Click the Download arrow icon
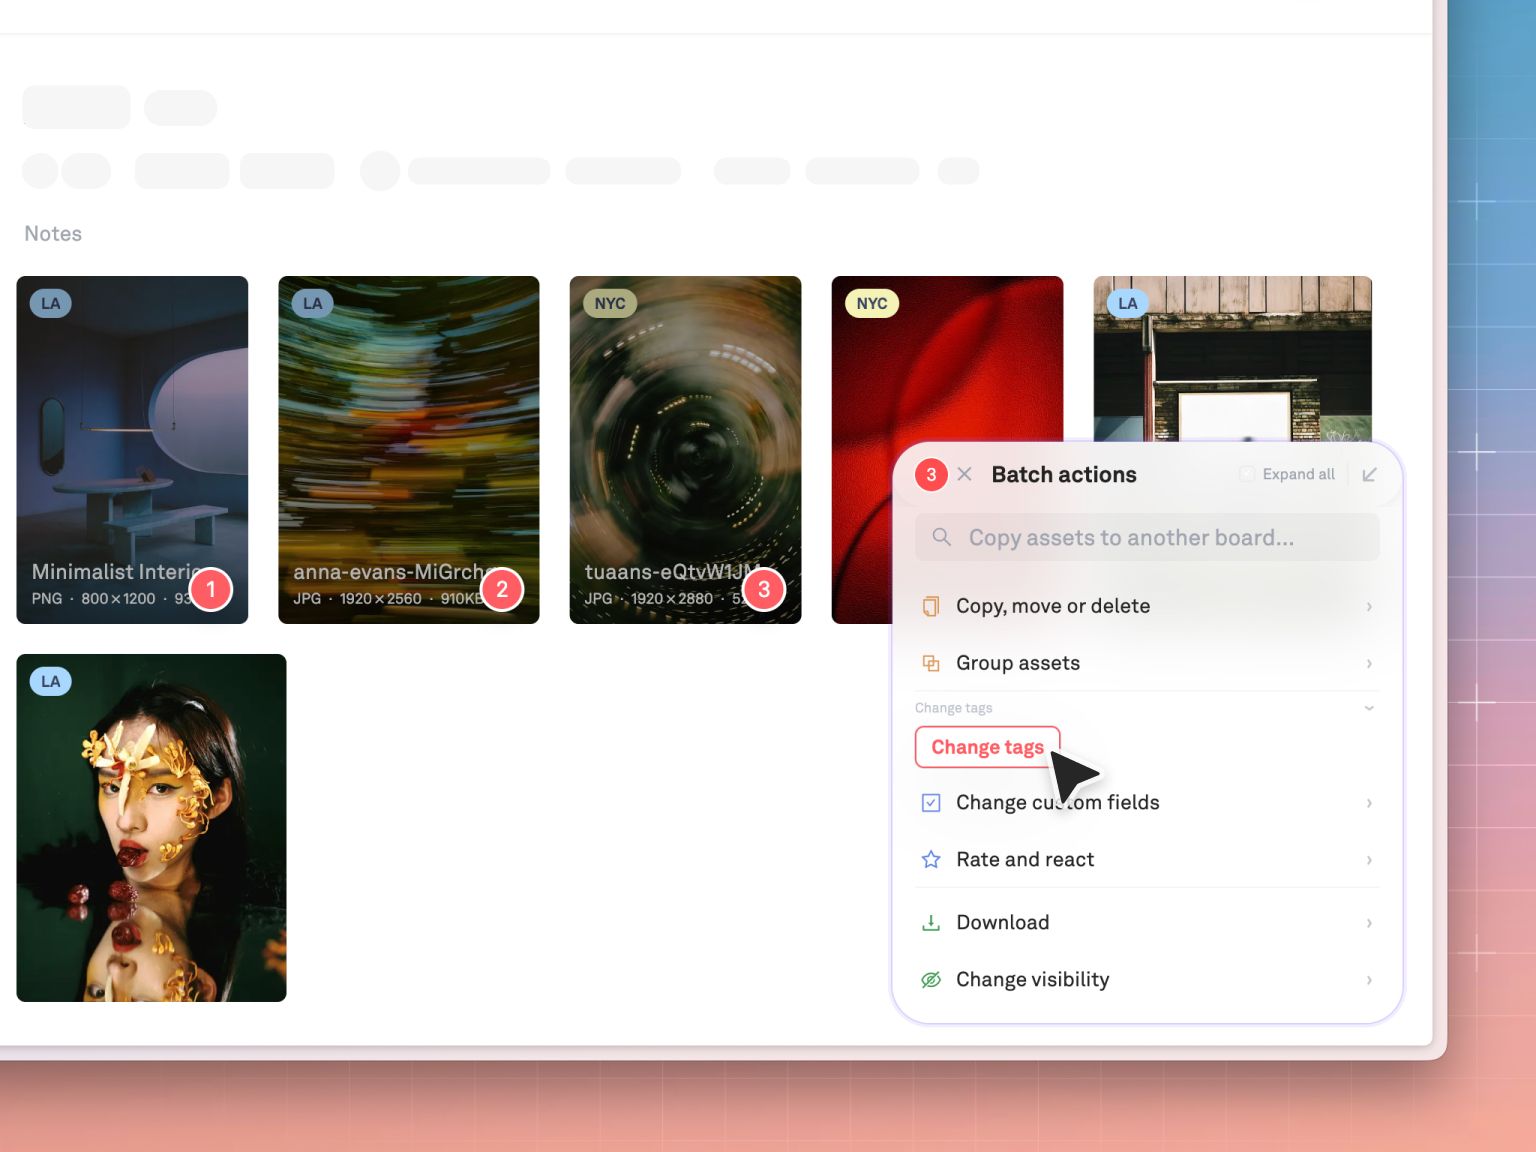The image size is (1536, 1152). coord(930,923)
